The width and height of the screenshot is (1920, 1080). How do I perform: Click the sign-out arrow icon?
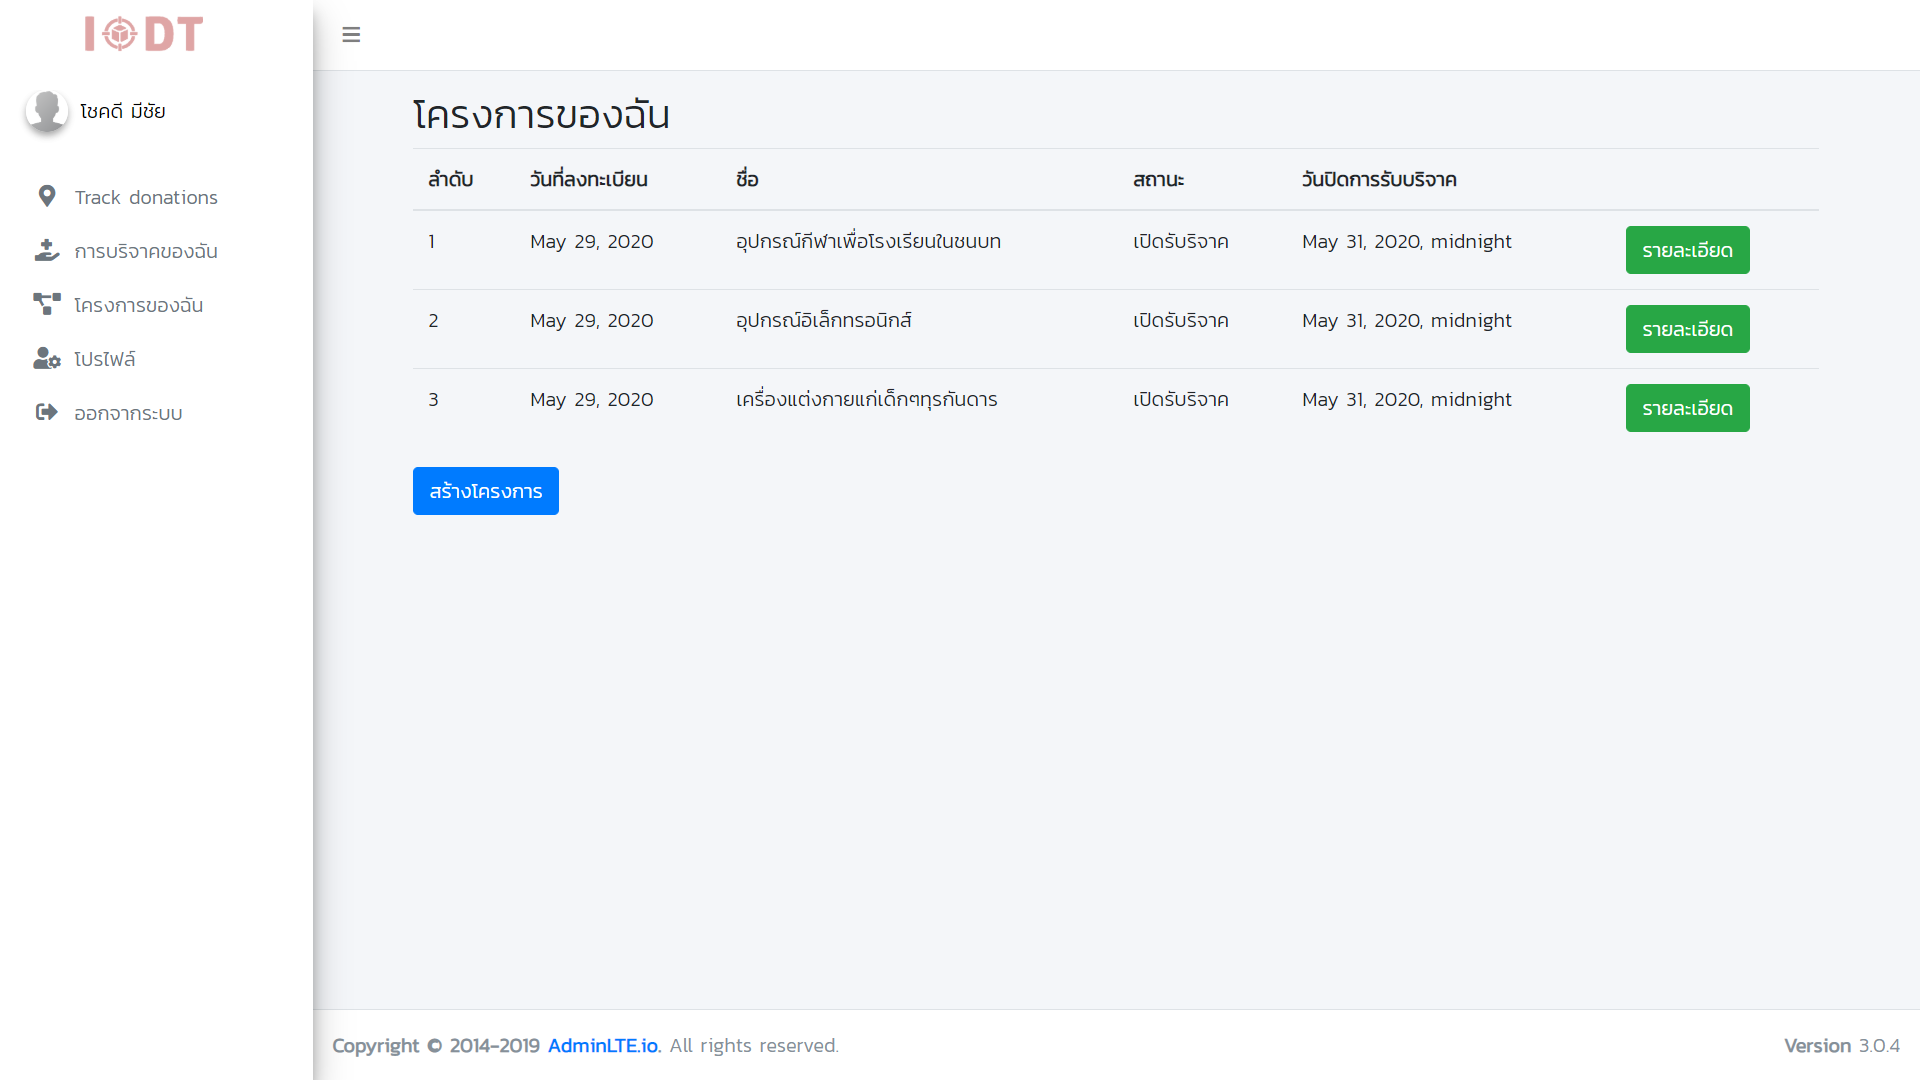point(46,412)
